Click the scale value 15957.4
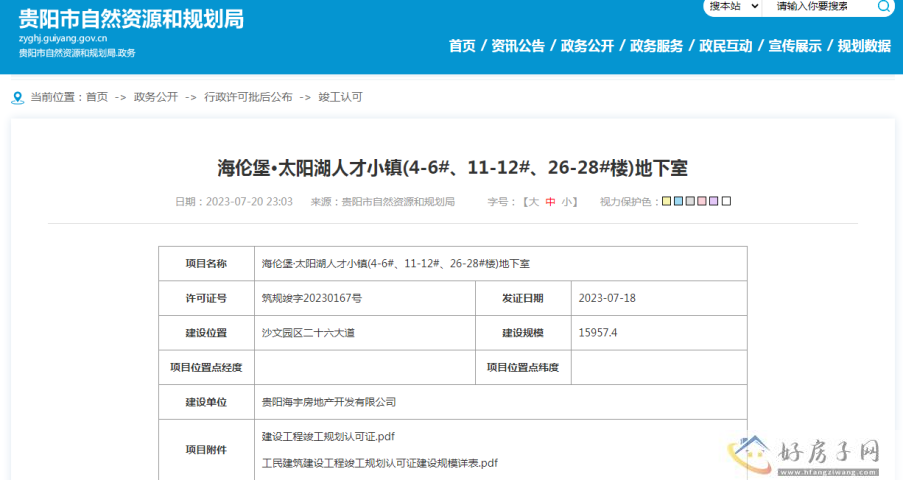The height and width of the screenshot is (480, 903). [x=598, y=333]
